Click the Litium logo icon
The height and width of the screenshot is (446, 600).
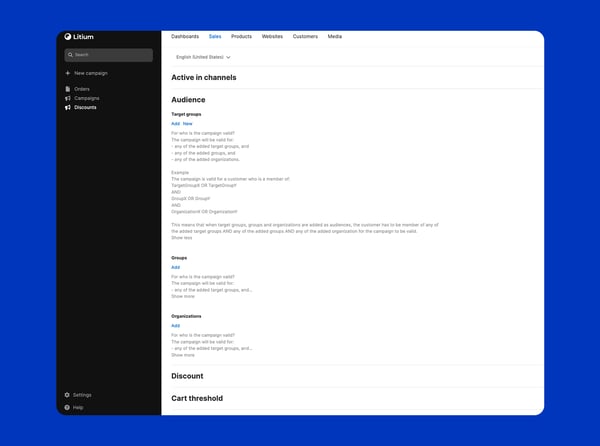point(68,37)
